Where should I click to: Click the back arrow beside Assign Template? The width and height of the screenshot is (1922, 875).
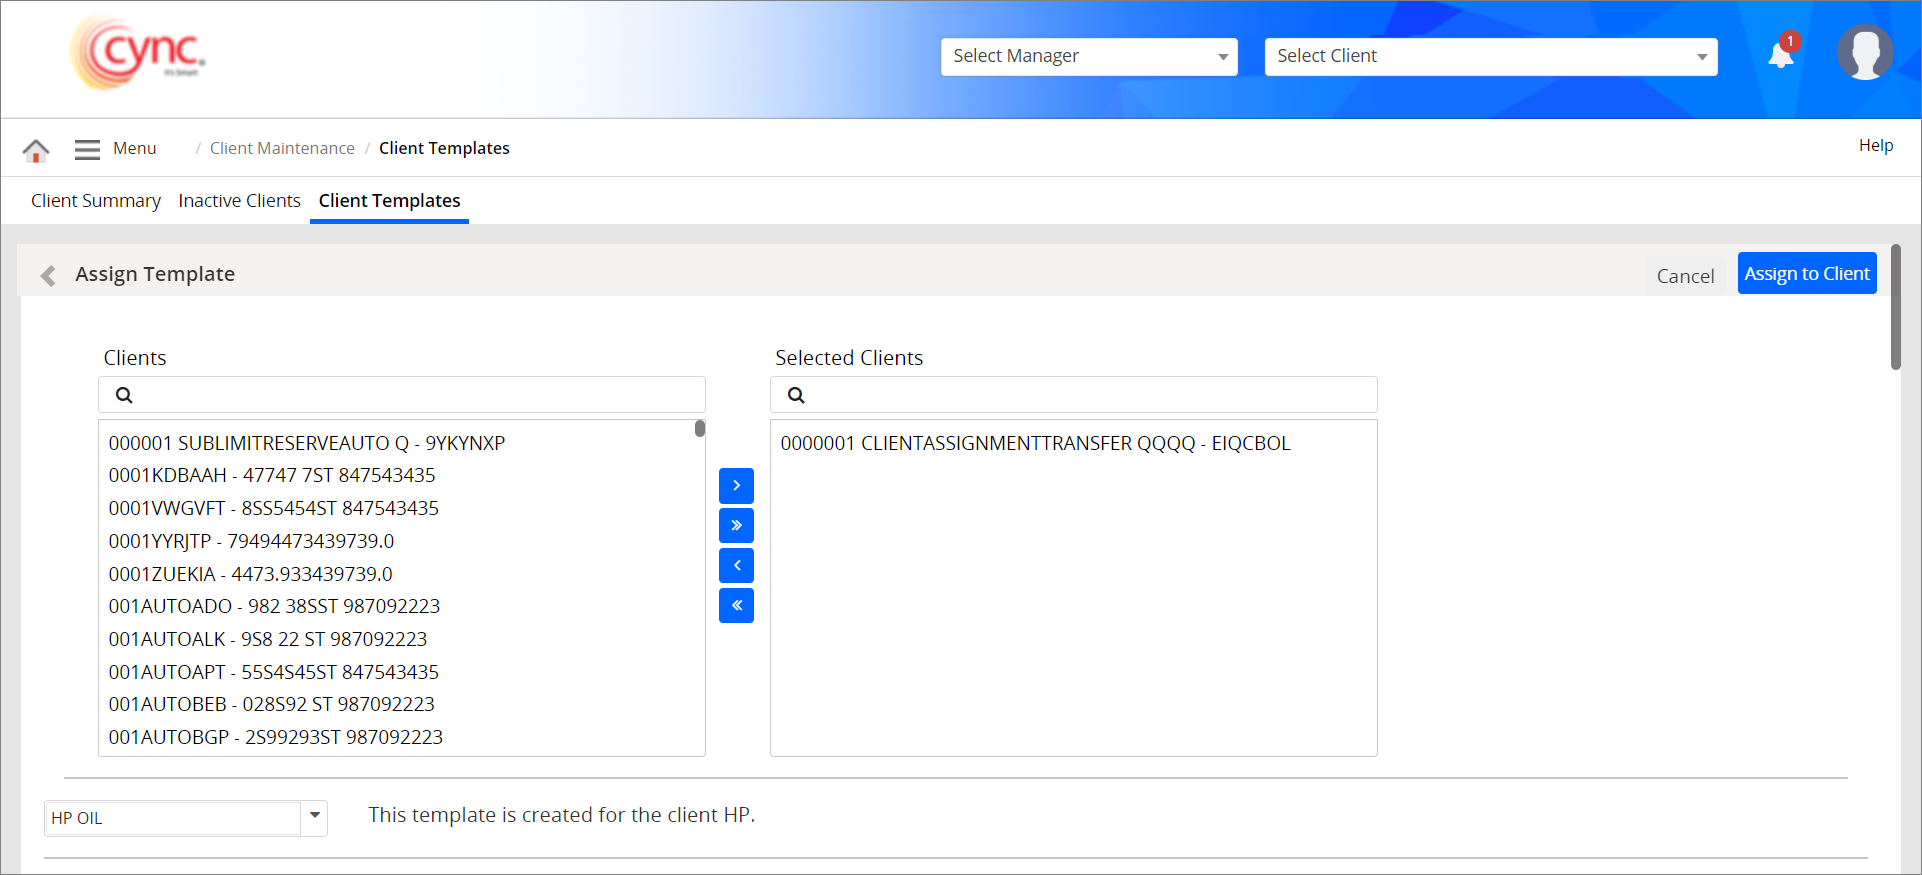point(48,275)
